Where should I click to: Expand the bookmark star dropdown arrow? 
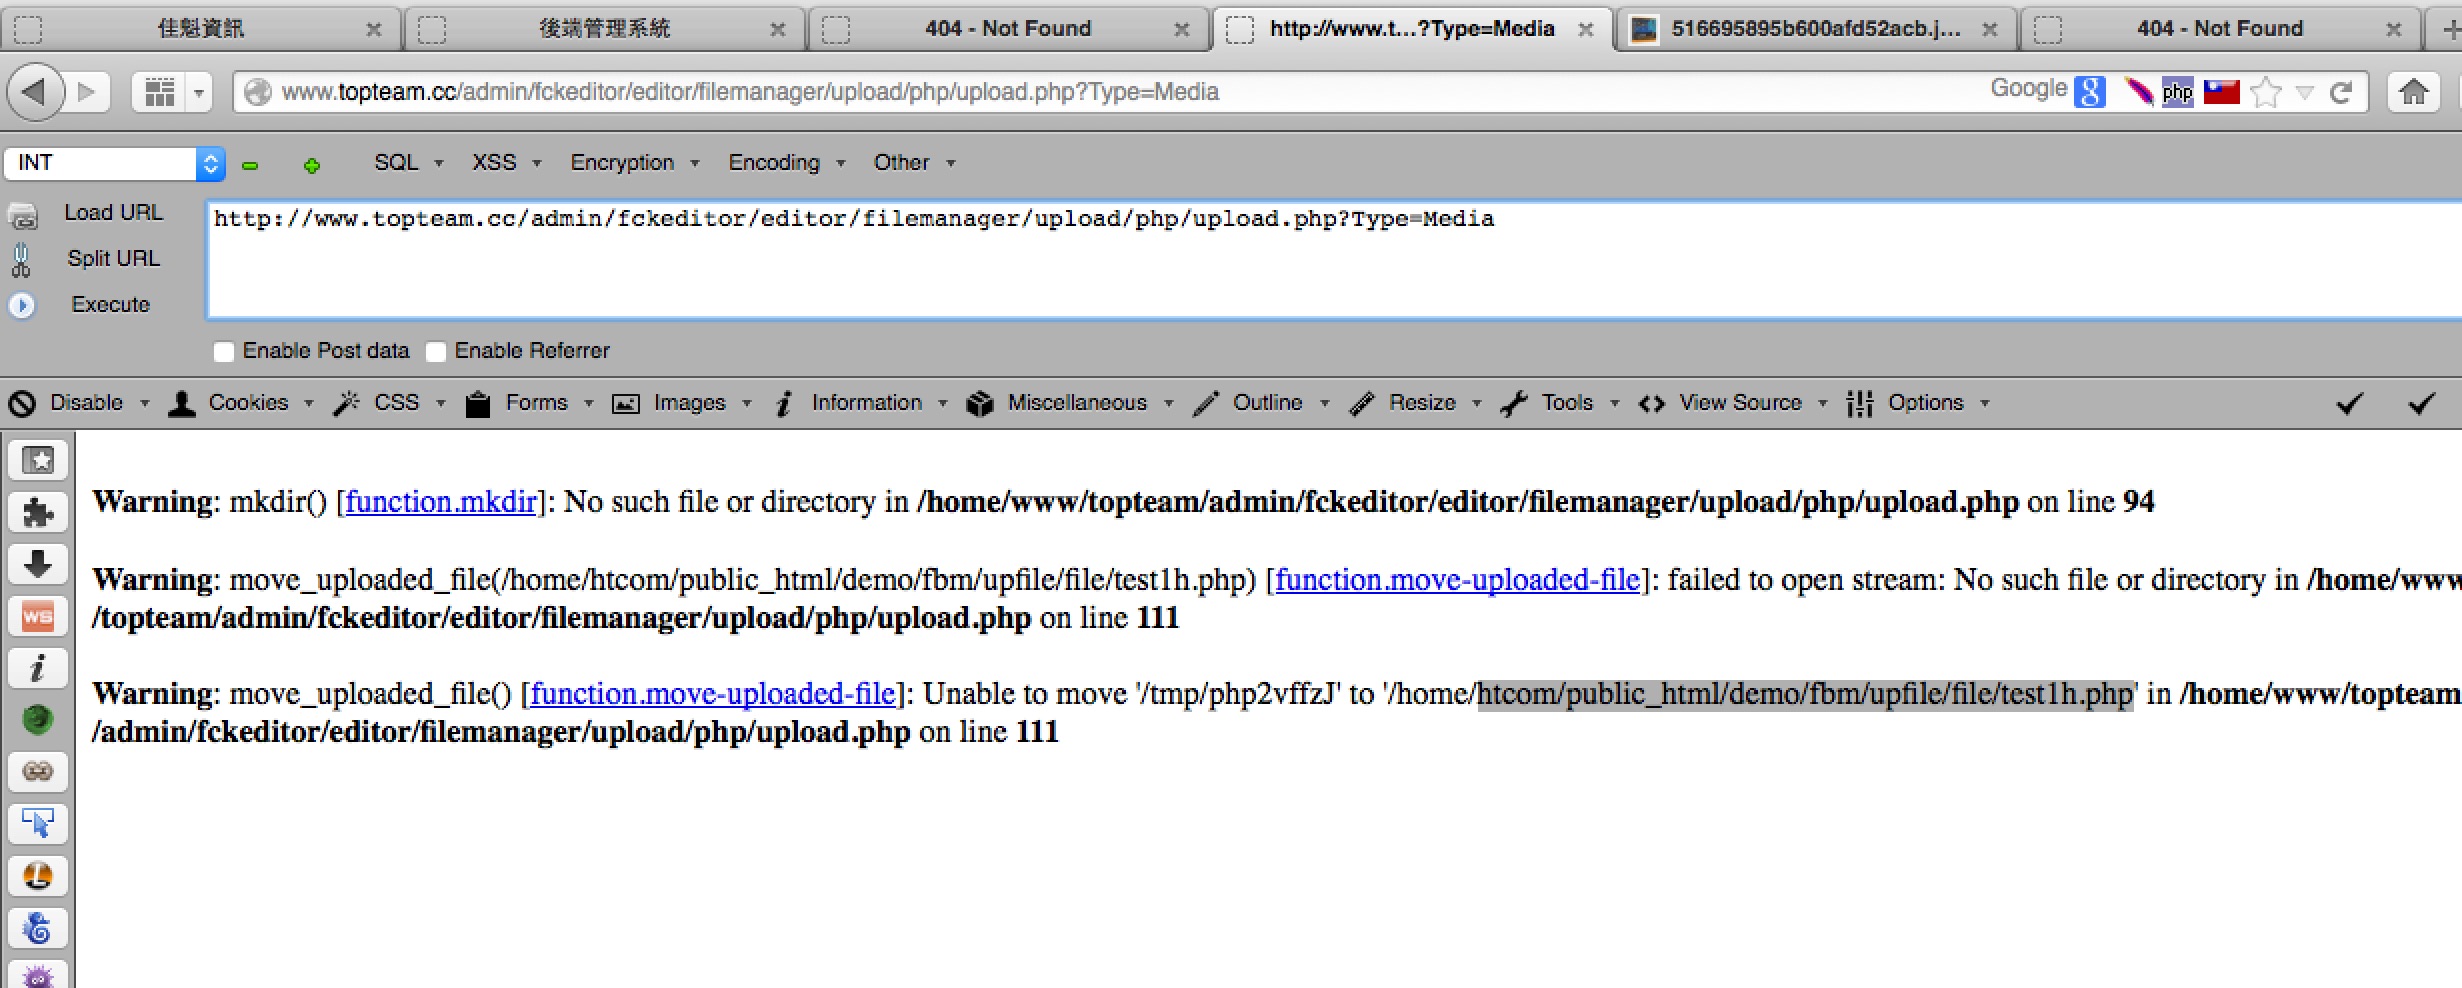(x=2305, y=93)
